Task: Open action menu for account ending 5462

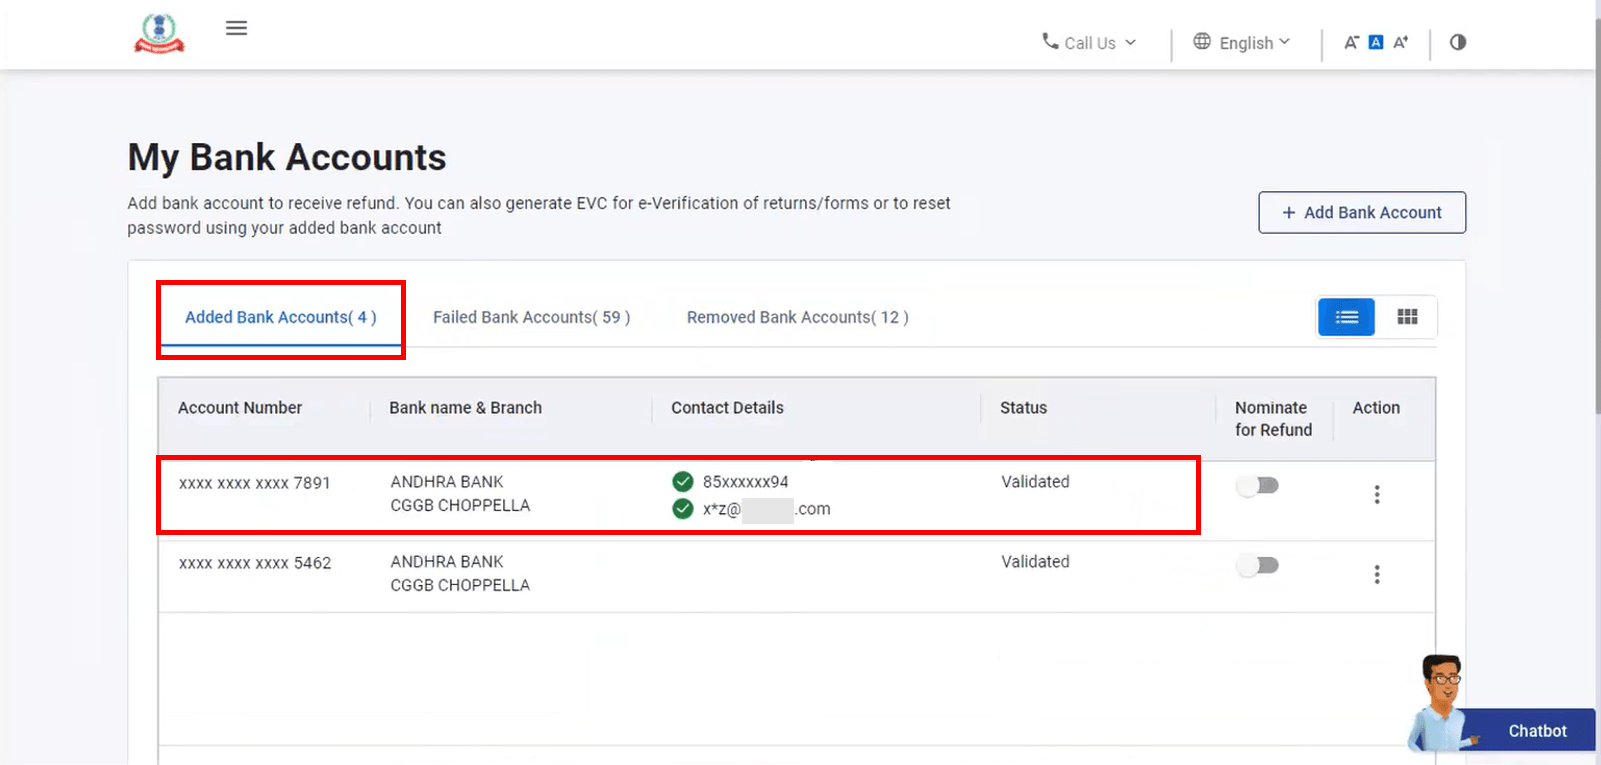Action: tap(1377, 575)
